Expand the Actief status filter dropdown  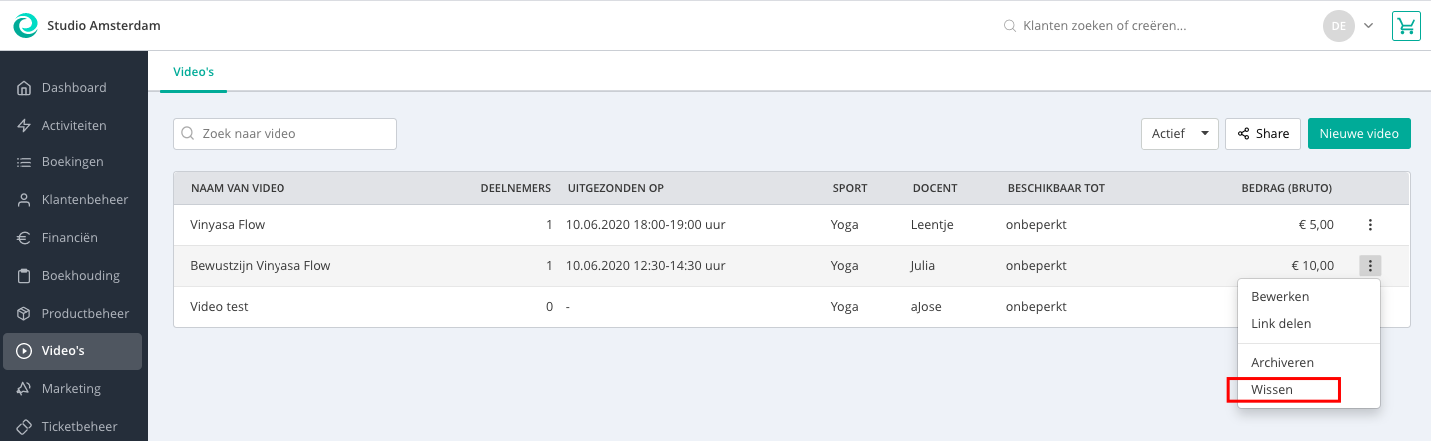pyautogui.click(x=1180, y=134)
